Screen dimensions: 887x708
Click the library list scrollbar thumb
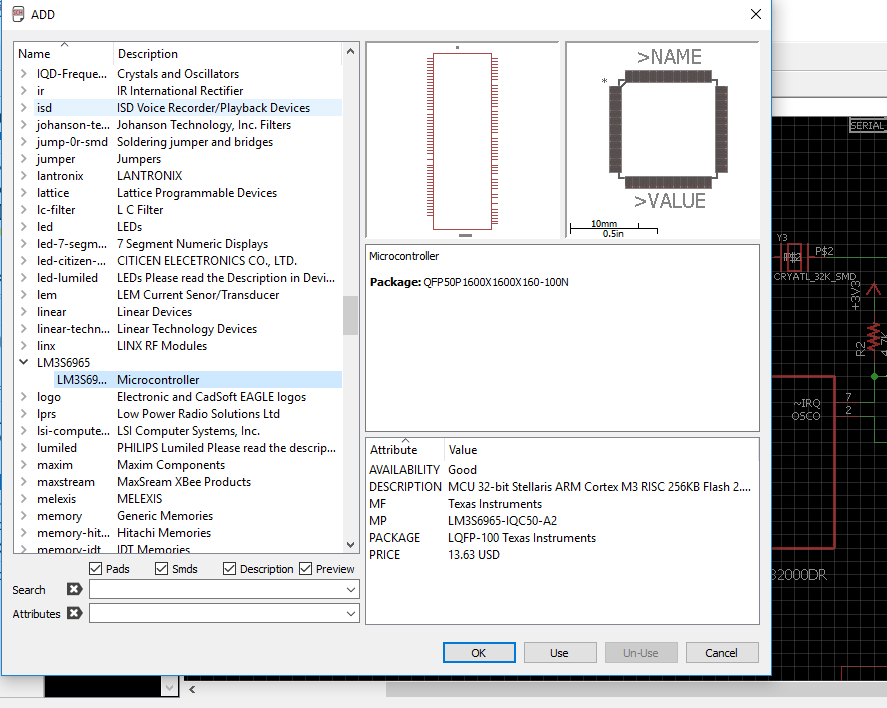tap(350, 315)
